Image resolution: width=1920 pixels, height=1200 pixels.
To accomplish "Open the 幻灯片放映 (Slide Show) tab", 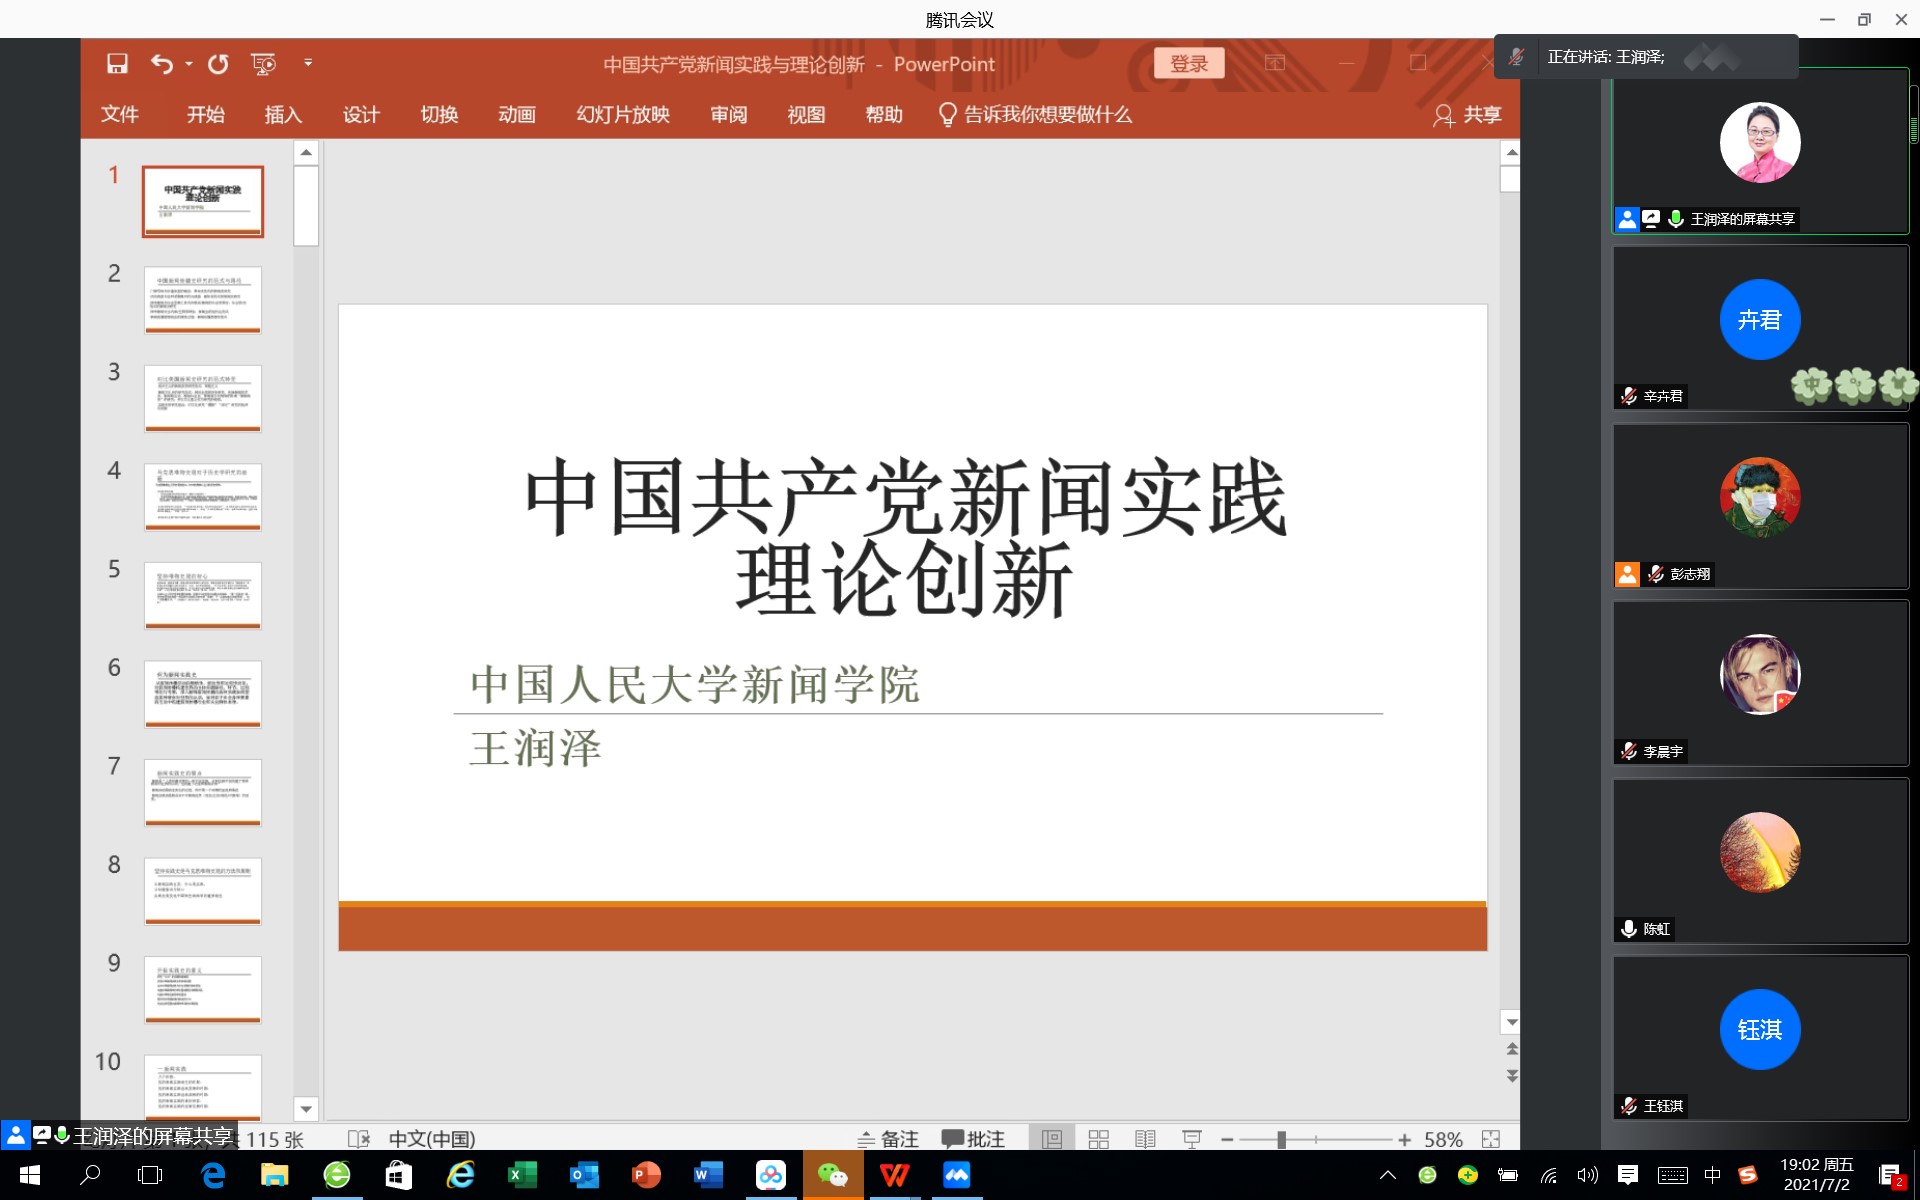I will click(622, 115).
